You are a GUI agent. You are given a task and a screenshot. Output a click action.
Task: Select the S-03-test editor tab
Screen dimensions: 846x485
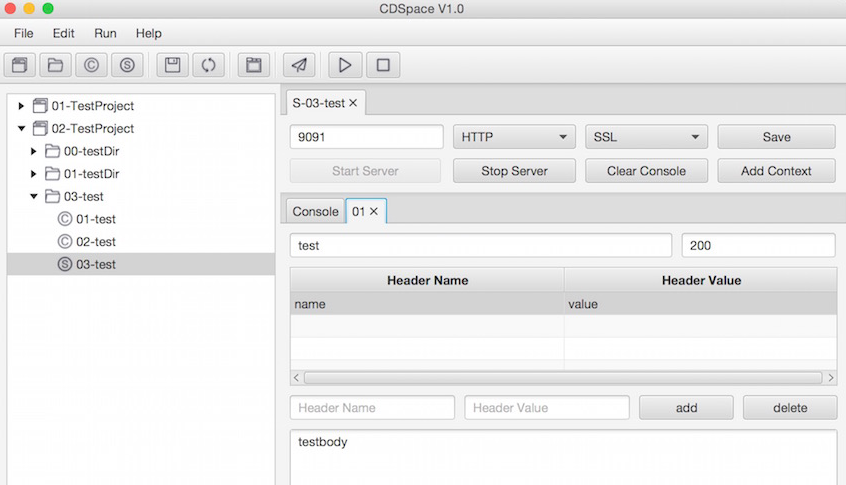pyautogui.click(x=318, y=103)
